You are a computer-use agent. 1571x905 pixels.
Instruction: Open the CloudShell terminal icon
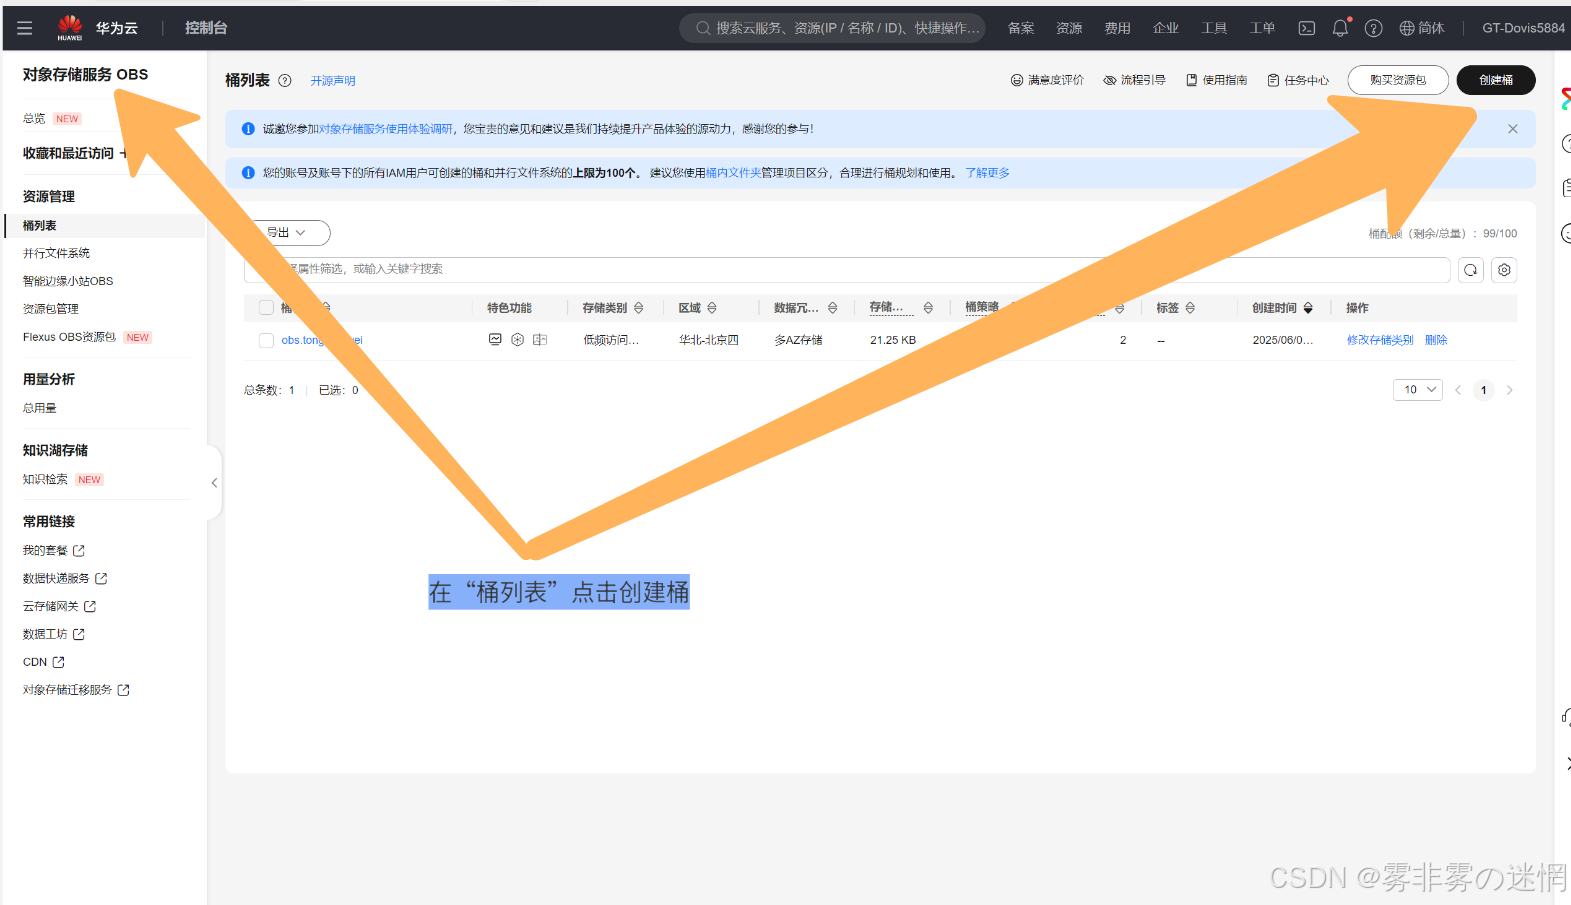1307,28
